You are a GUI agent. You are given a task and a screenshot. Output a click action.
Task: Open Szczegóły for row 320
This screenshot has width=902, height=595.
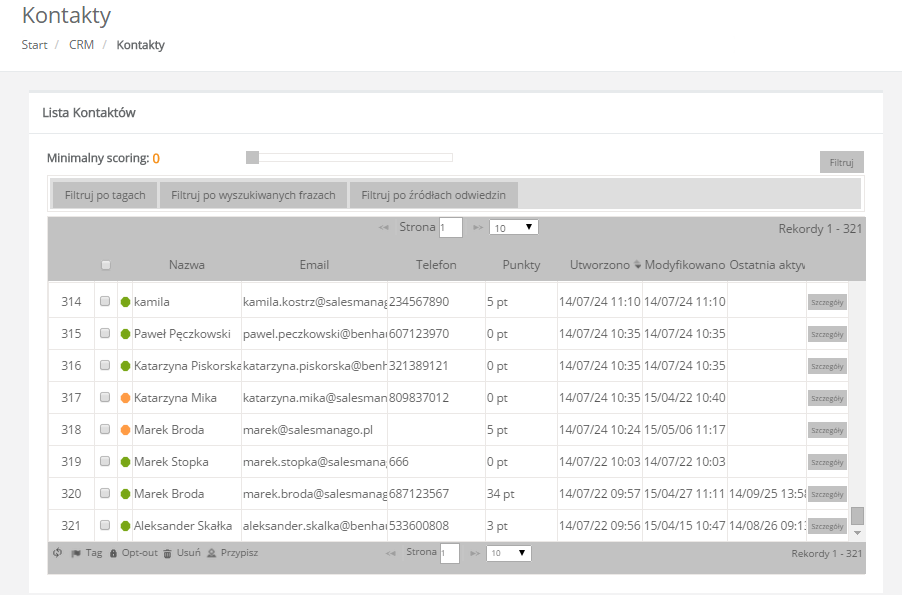pyautogui.click(x=827, y=494)
